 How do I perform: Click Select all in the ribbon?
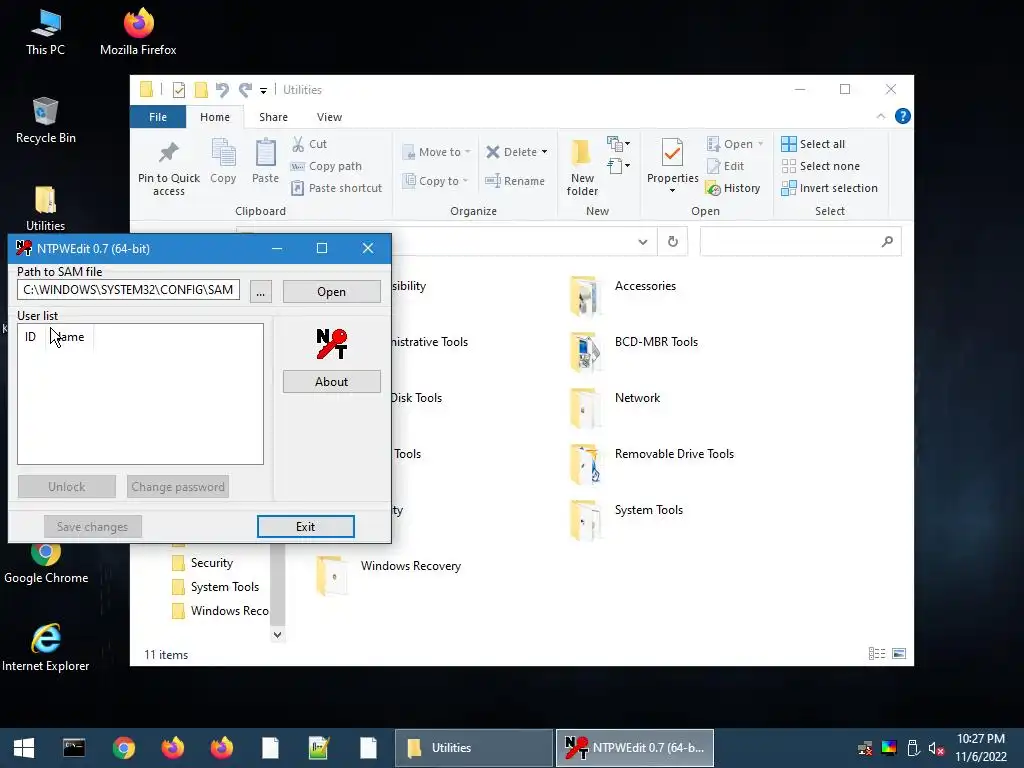point(813,144)
